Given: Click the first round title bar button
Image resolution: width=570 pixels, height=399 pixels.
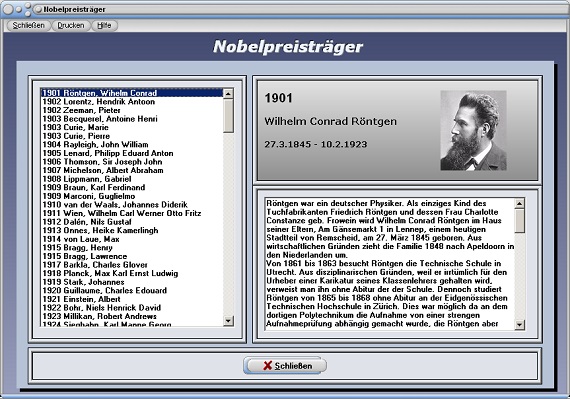Looking at the screenshot, I should [x=8, y=9].
